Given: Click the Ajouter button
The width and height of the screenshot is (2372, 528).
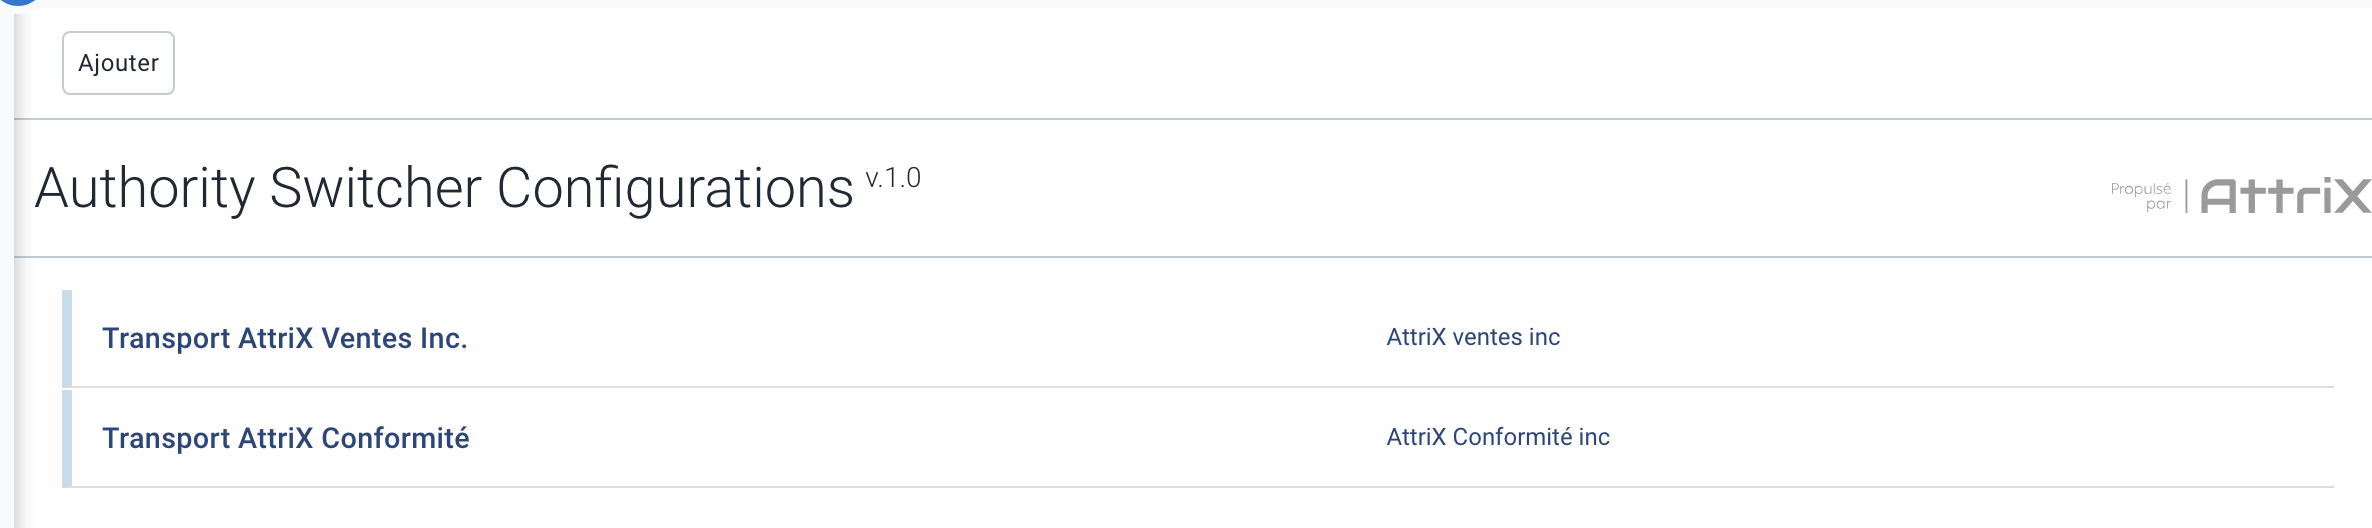Looking at the screenshot, I should pos(118,63).
